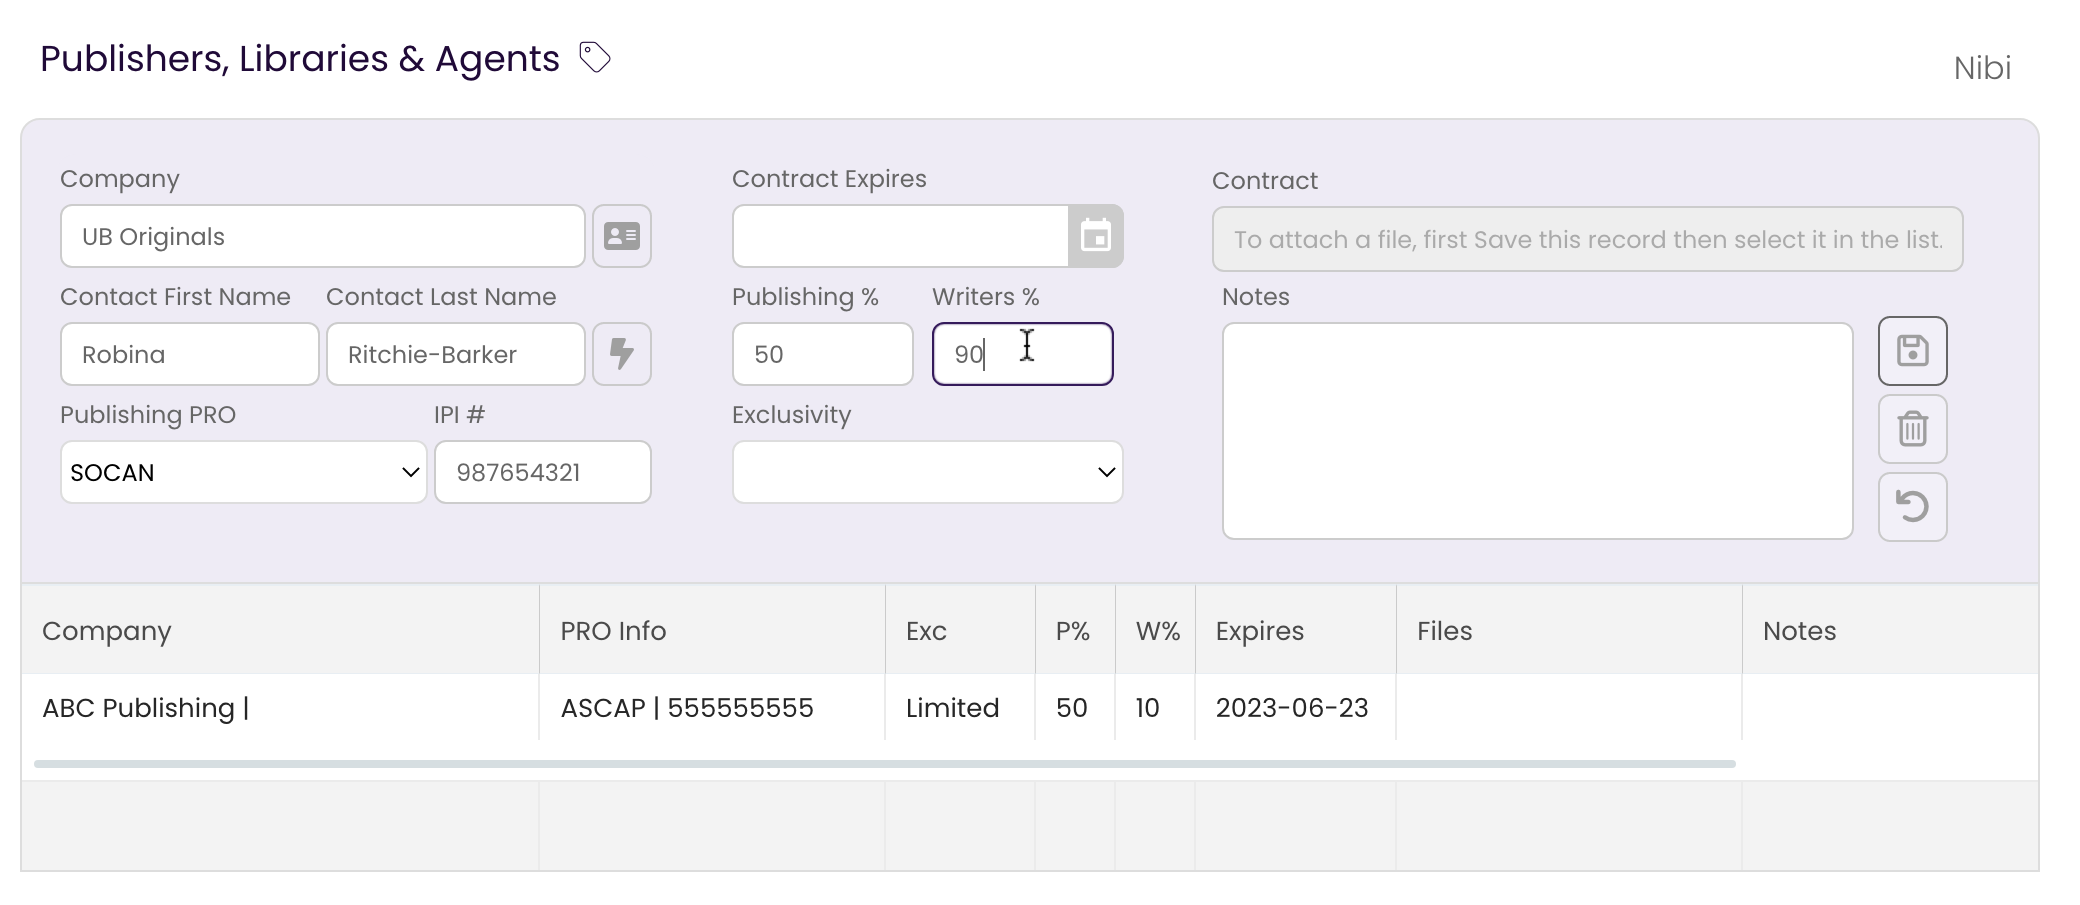Image resolution: width=2080 pixels, height=905 pixels.
Task: Select the ABC Publishing row in the list
Action: click(x=1030, y=708)
